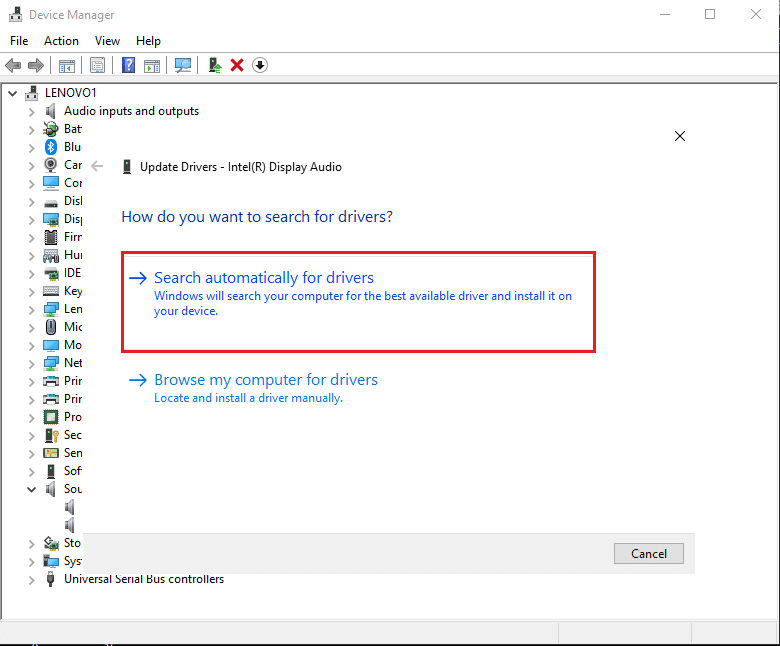
Task: Expand the IDE node chevron
Action: pos(31,274)
